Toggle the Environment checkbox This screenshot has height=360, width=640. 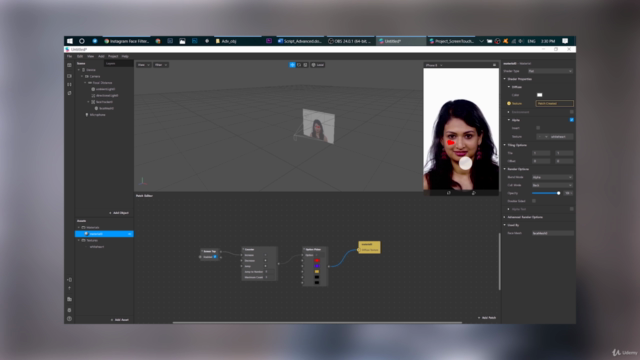point(571,111)
